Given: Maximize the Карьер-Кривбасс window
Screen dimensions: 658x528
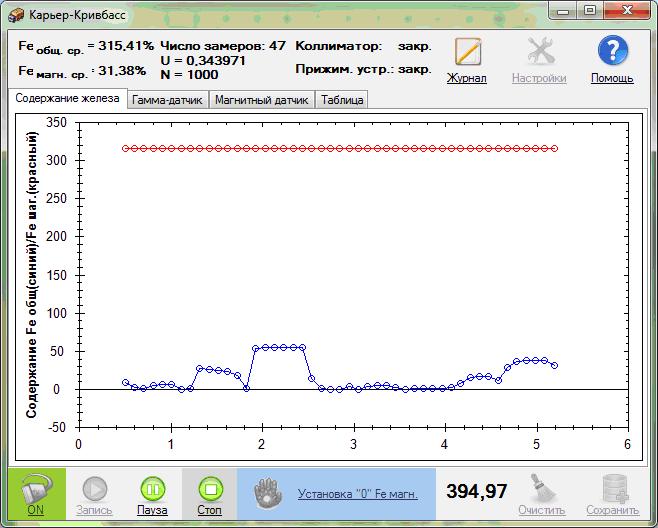Looking at the screenshot, I should (x=590, y=11).
